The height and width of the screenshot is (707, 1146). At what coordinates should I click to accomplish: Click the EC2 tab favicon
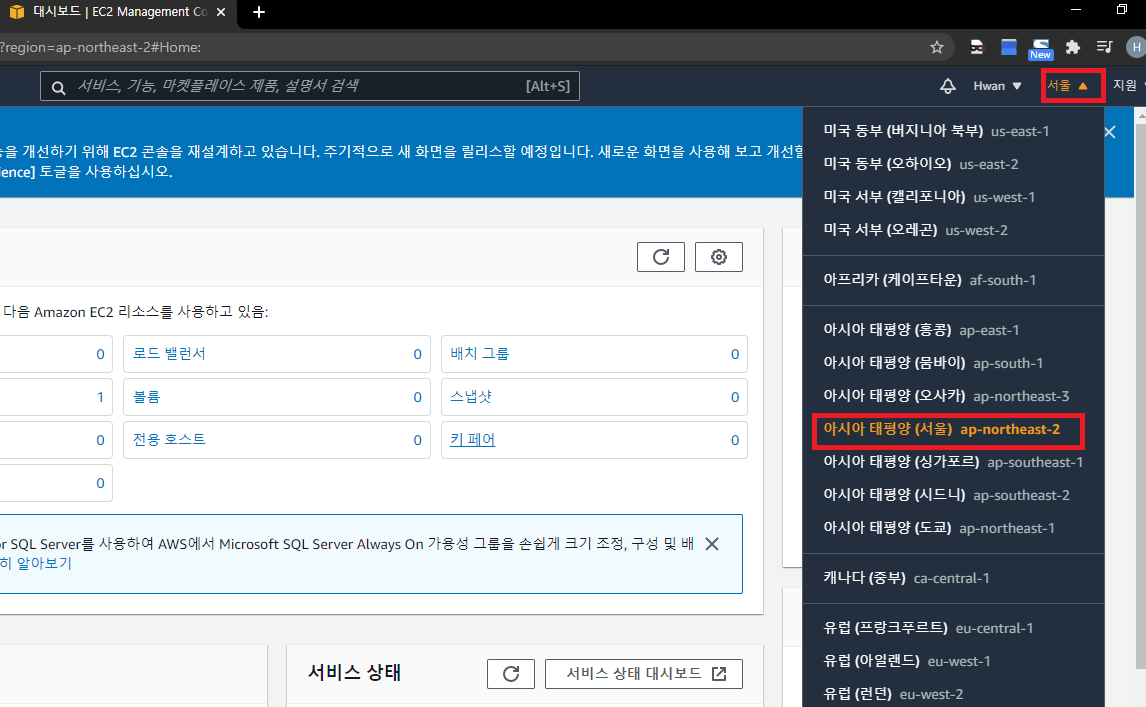(x=17, y=12)
